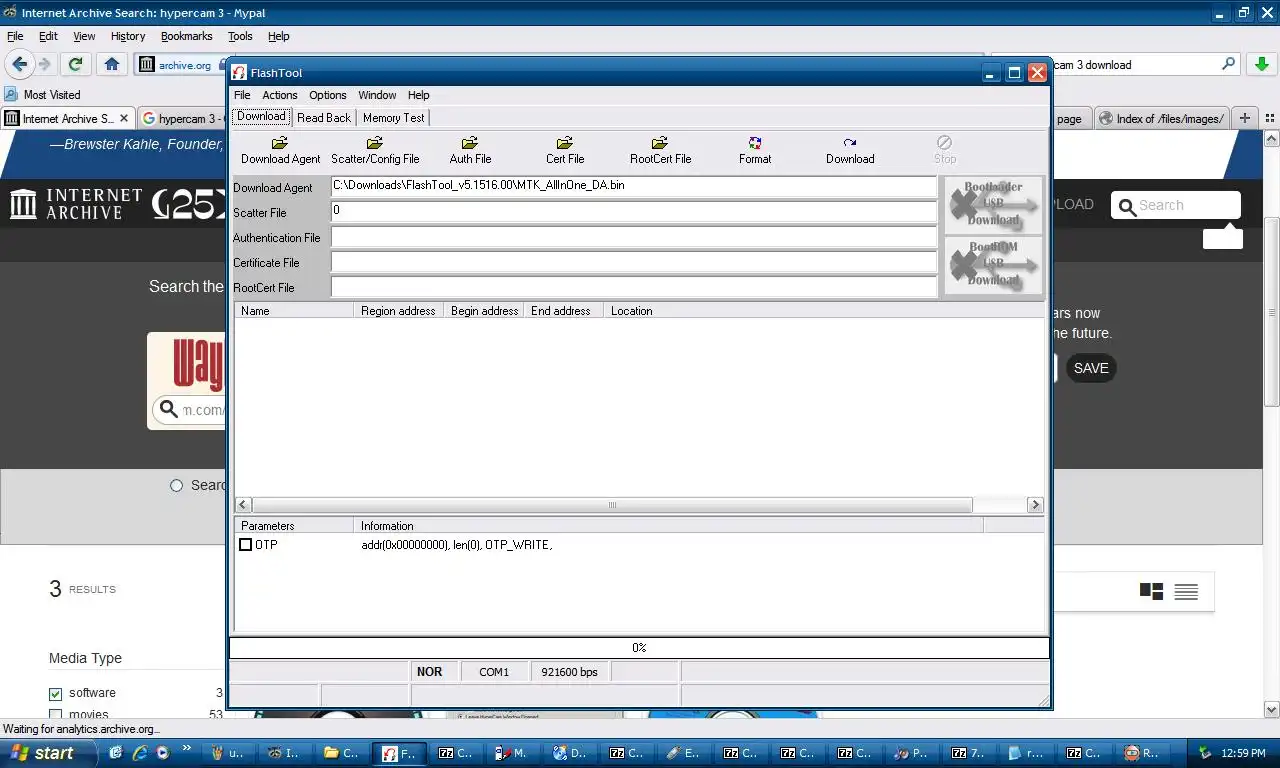Switch to grid view on Archive results
Image resolution: width=1280 pixels, height=768 pixels.
pos(1151,592)
